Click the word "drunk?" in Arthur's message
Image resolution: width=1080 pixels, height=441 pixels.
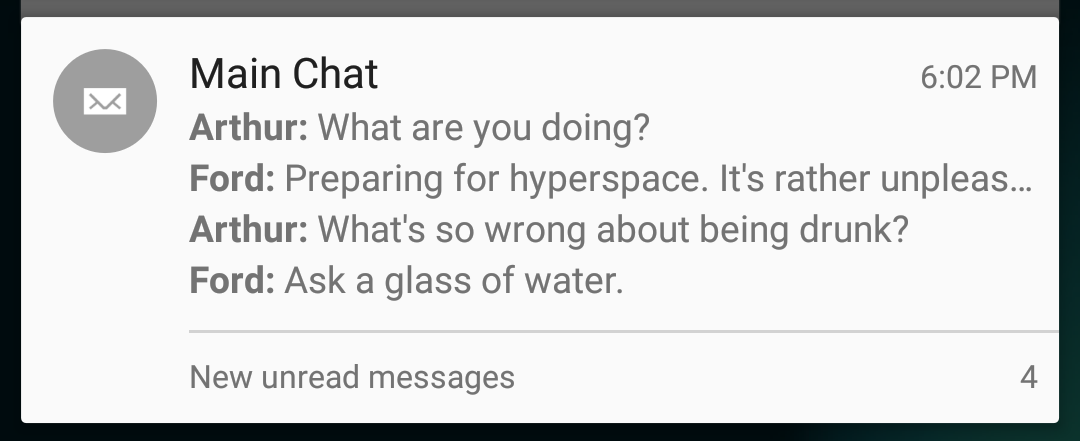854,229
